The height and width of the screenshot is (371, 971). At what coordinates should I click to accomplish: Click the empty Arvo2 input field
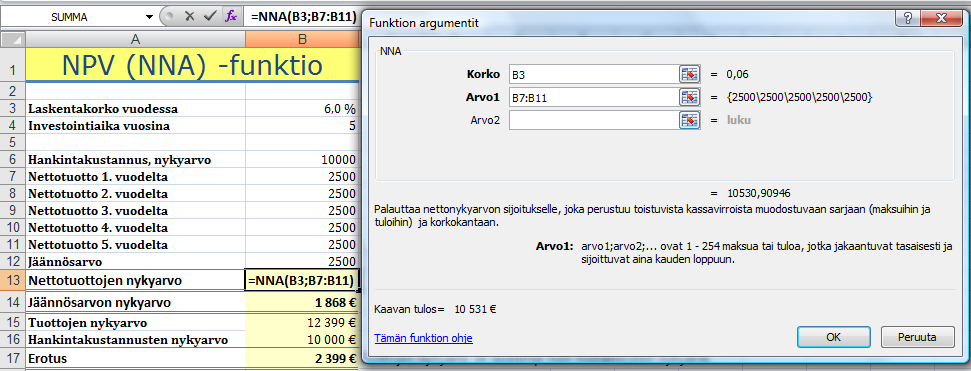(594, 120)
